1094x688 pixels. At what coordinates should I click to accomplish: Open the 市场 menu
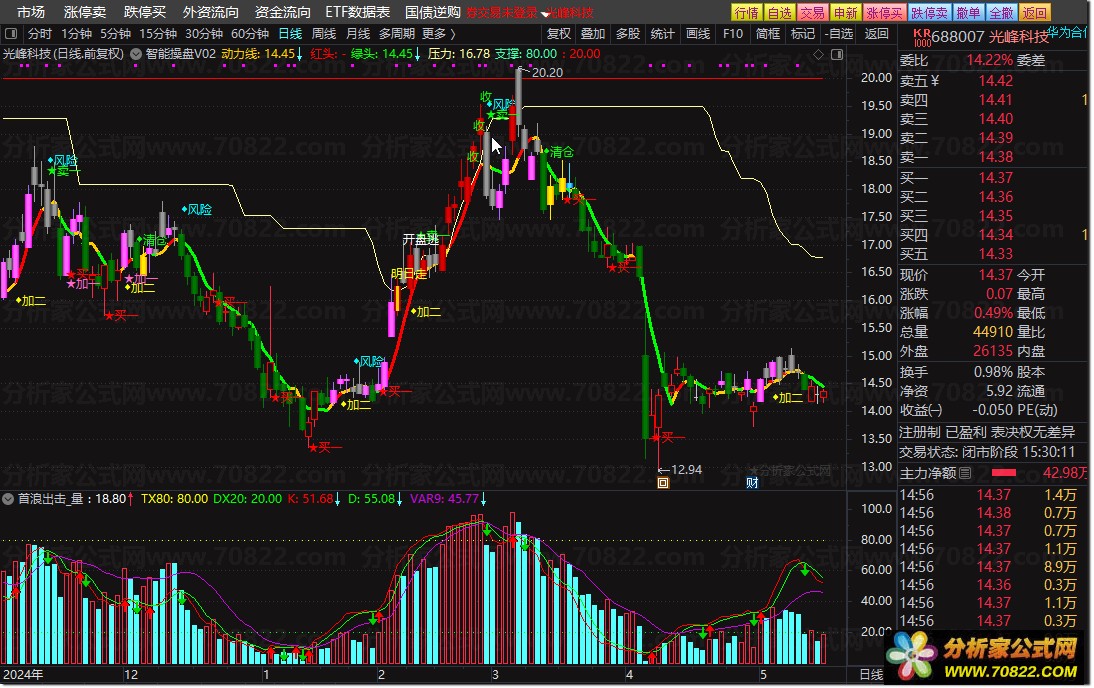pos(31,12)
